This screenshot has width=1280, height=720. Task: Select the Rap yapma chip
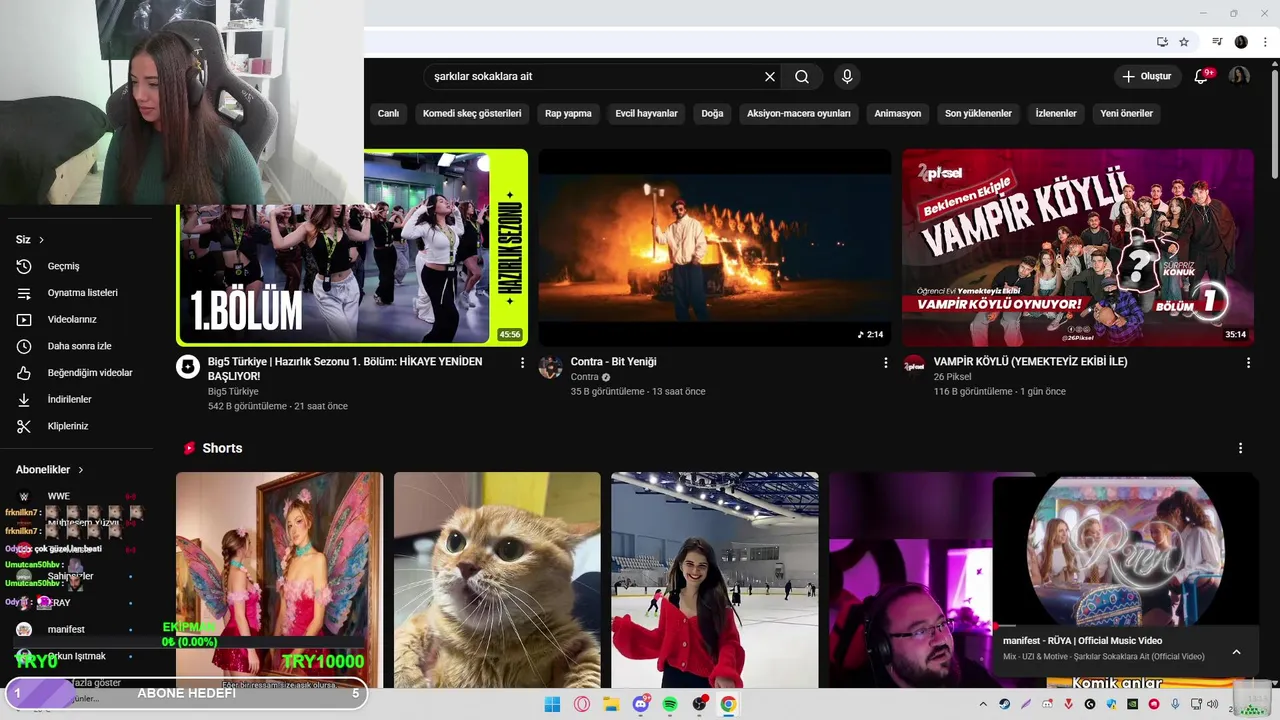click(568, 114)
